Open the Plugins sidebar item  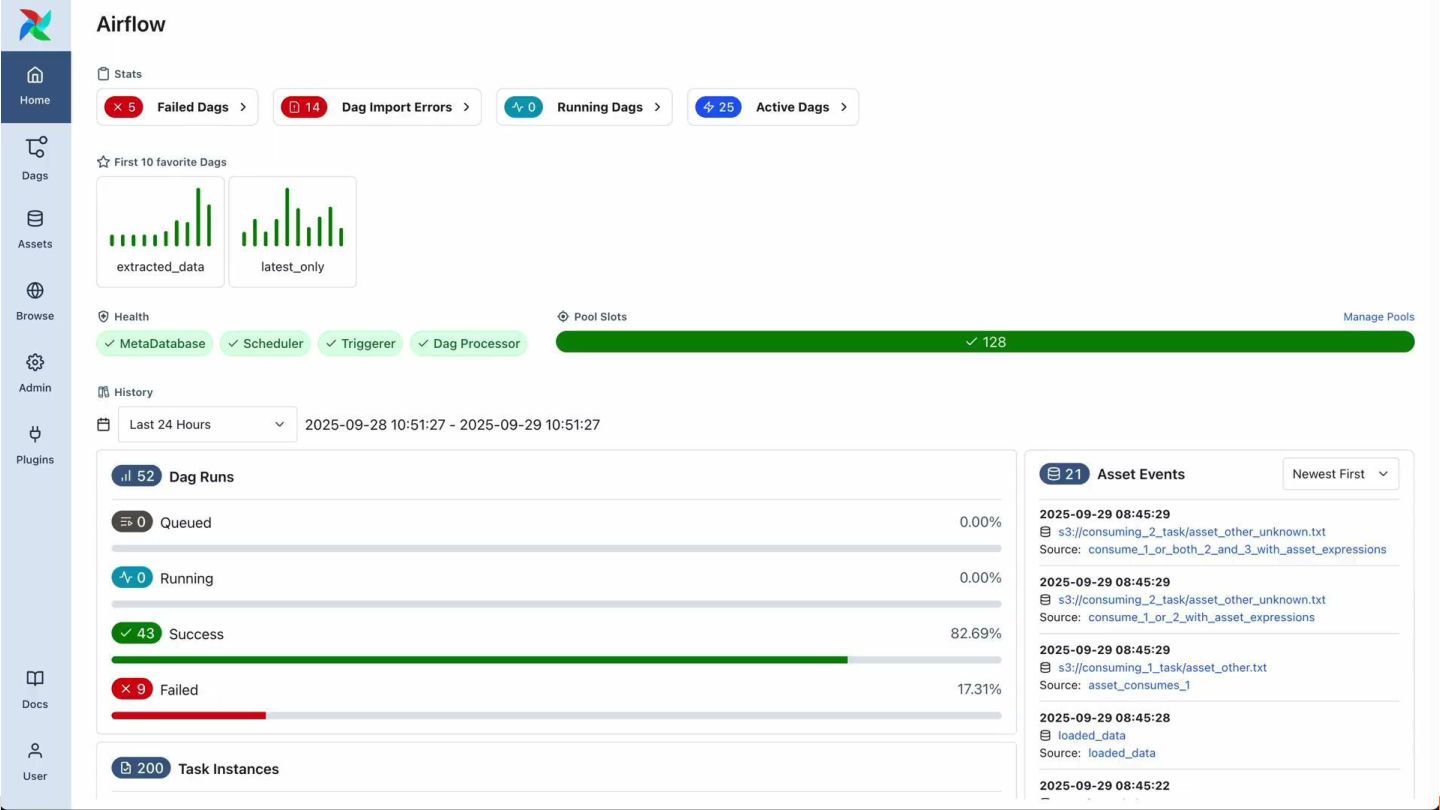[x=35, y=445]
